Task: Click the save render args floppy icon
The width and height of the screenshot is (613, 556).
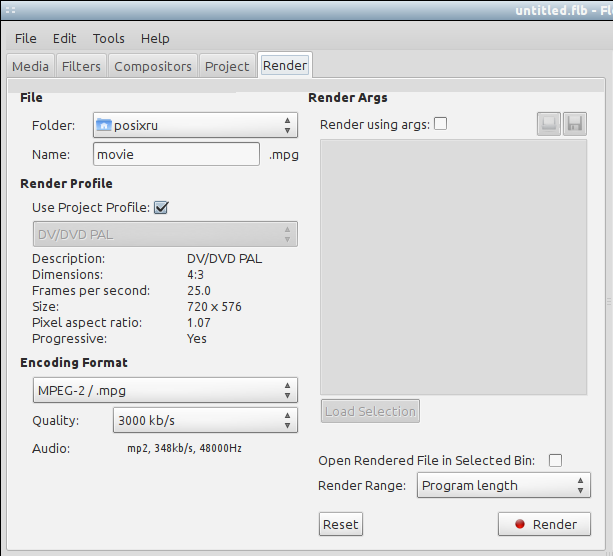Action: (575, 124)
